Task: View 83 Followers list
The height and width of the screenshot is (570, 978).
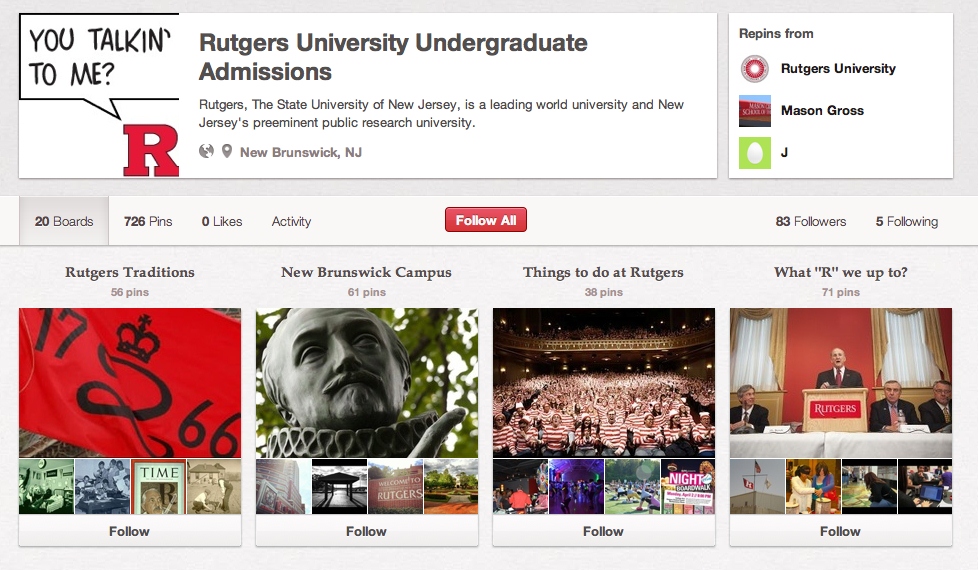Action: coord(811,221)
